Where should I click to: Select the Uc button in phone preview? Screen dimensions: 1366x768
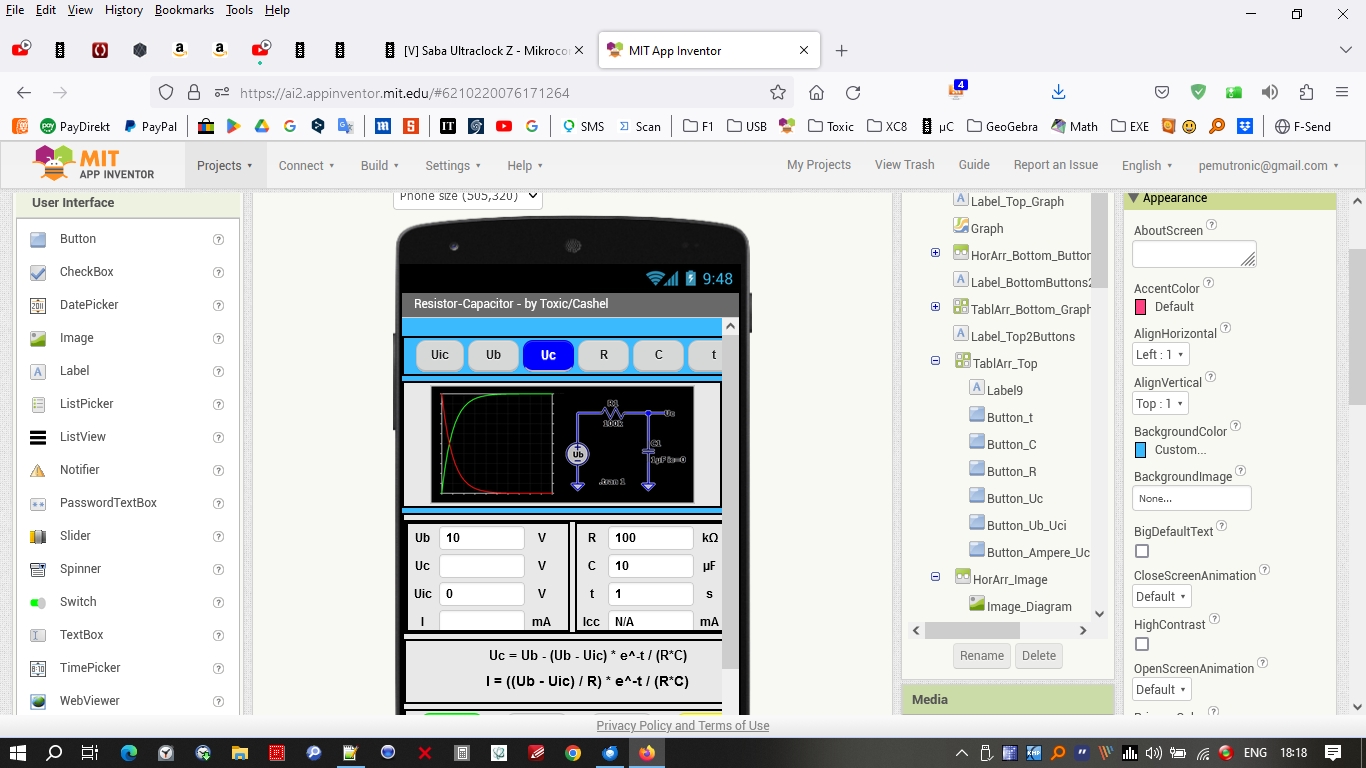click(548, 355)
